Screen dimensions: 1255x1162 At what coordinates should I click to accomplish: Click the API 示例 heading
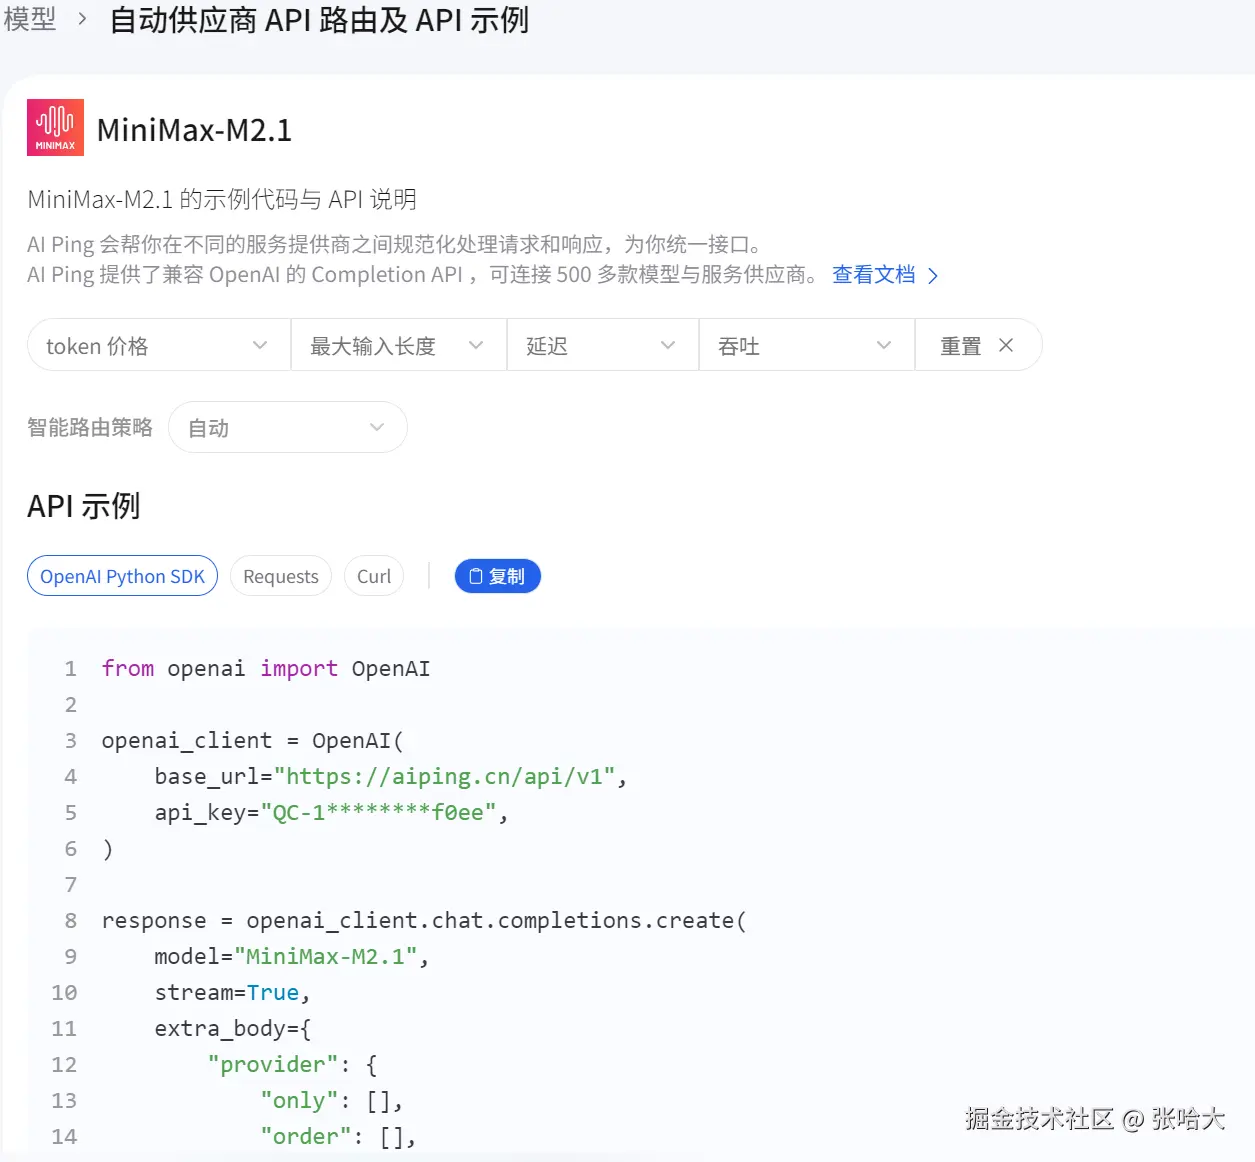(84, 506)
